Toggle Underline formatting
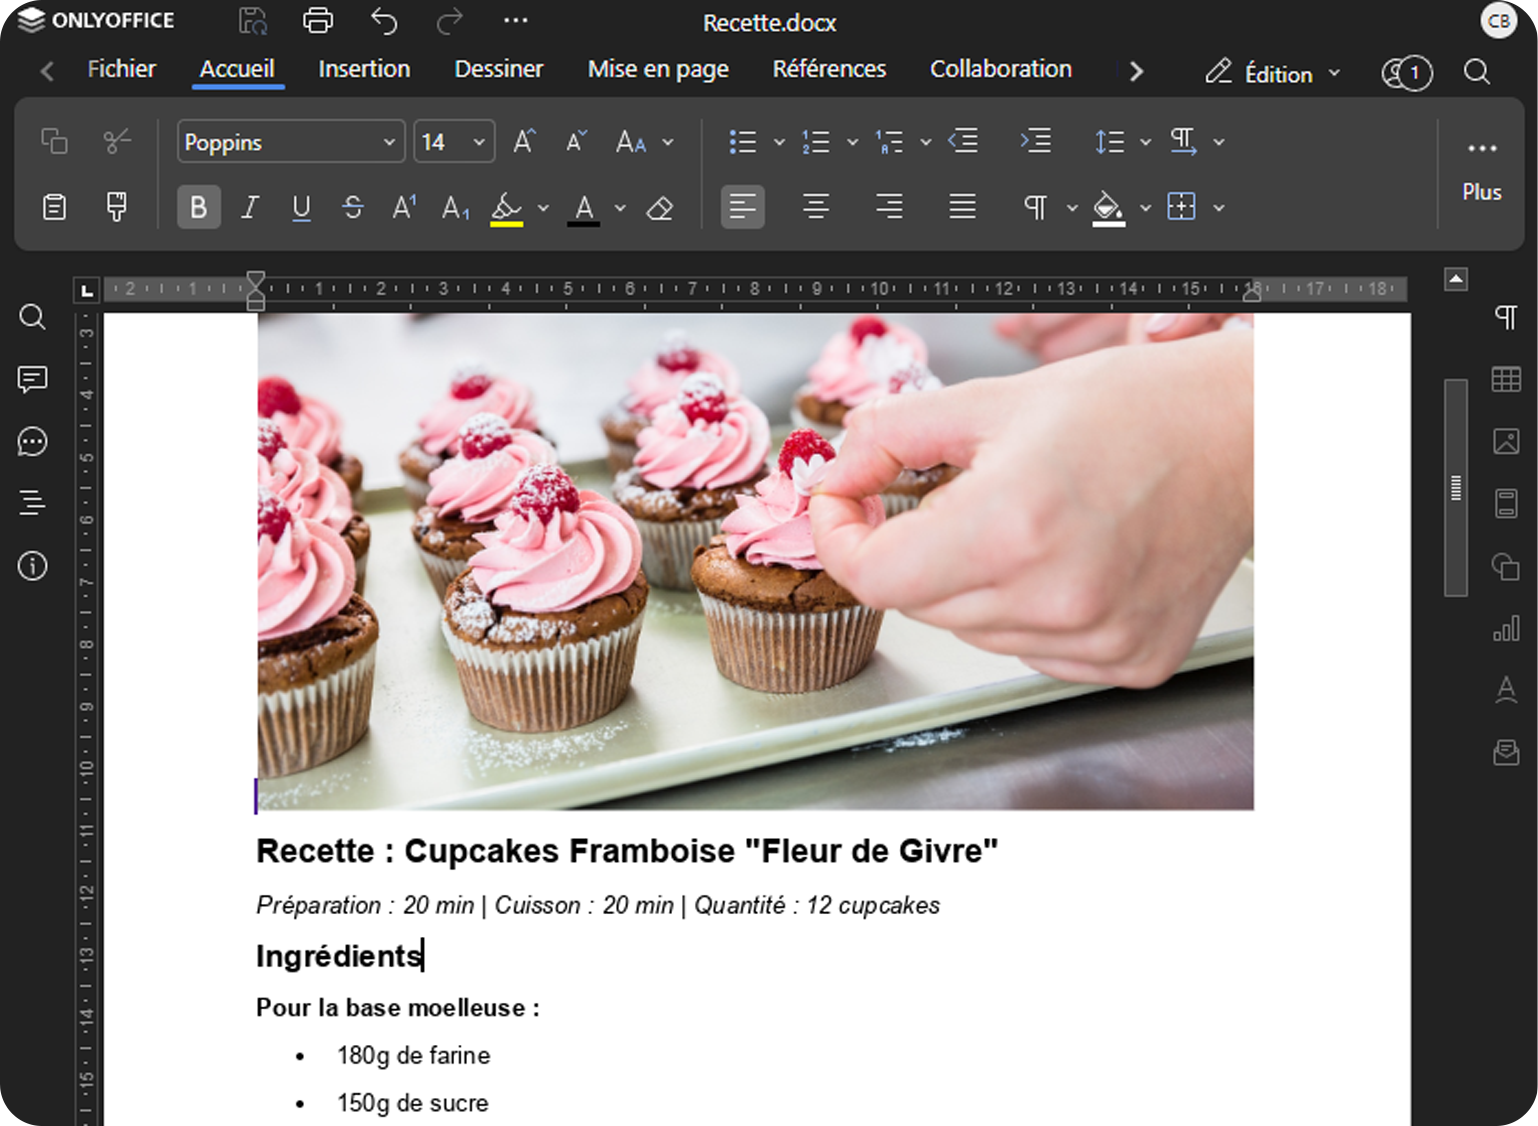 coord(301,208)
